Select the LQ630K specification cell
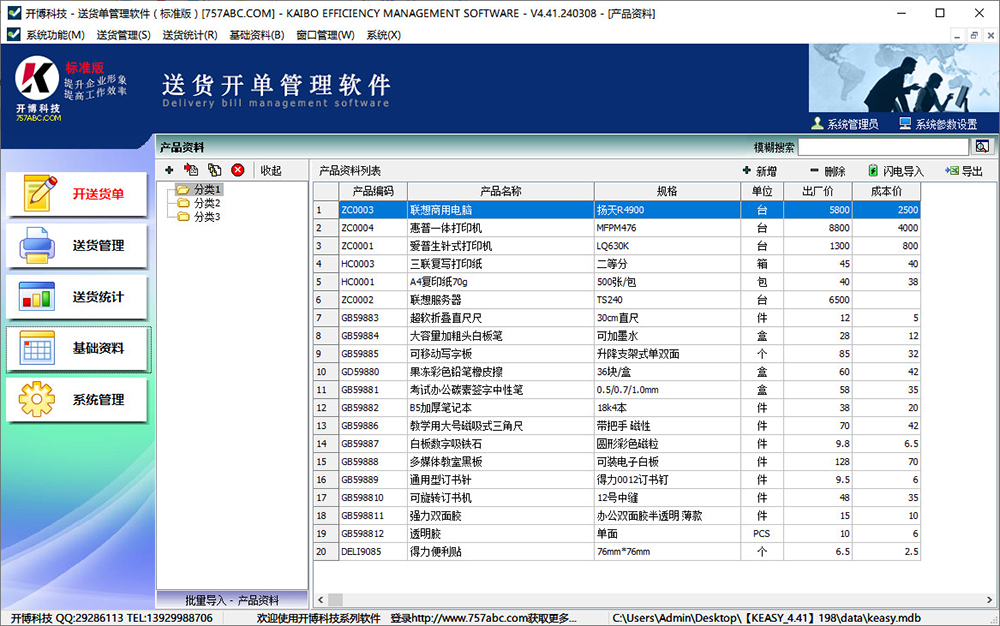This screenshot has width=1000, height=626. coord(667,245)
